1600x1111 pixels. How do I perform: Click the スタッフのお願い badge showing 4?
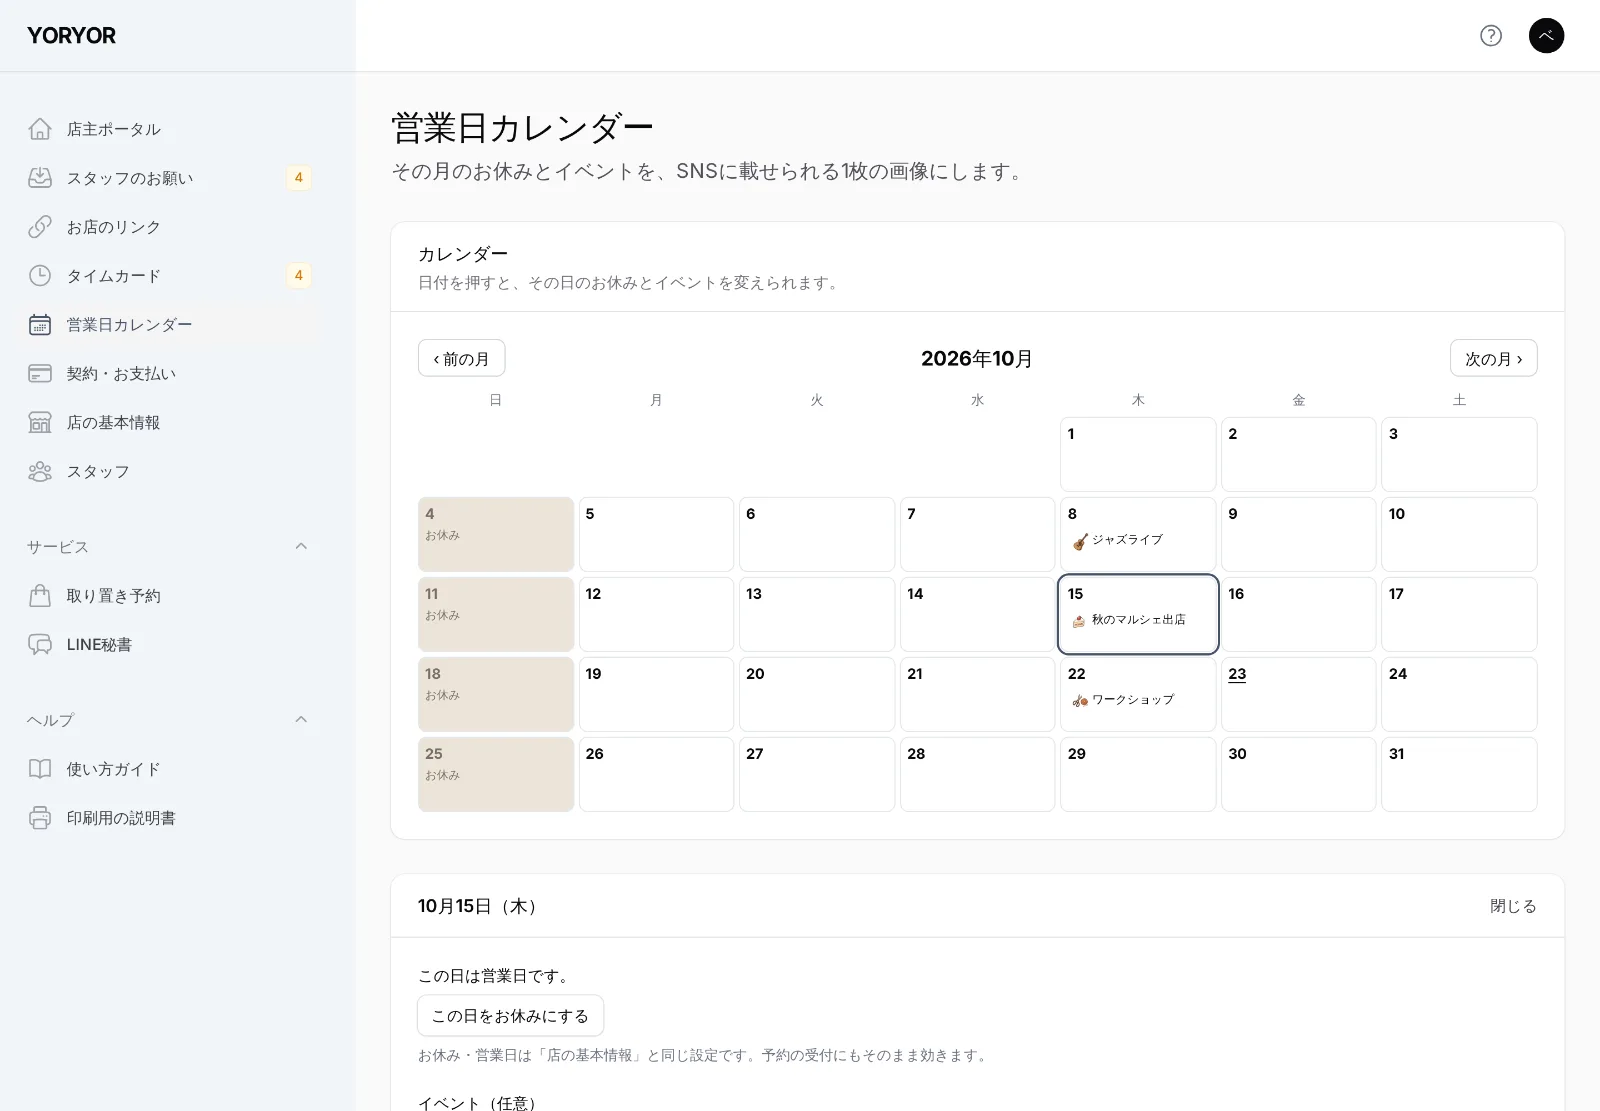[x=298, y=178]
